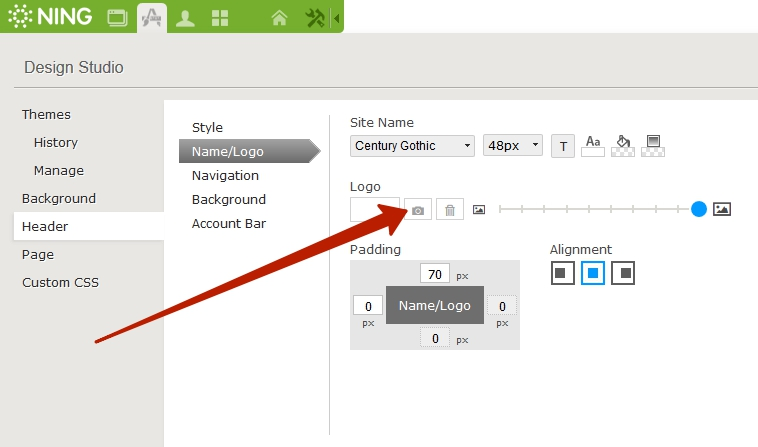
Task: Click the blue logo size slider handle
Action: pyautogui.click(x=699, y=209)
